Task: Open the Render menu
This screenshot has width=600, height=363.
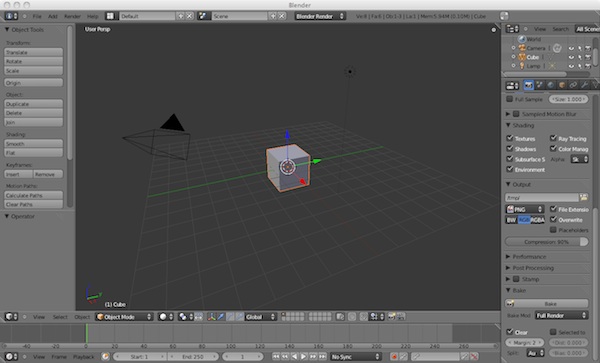Action: click(x=72, y=16)
